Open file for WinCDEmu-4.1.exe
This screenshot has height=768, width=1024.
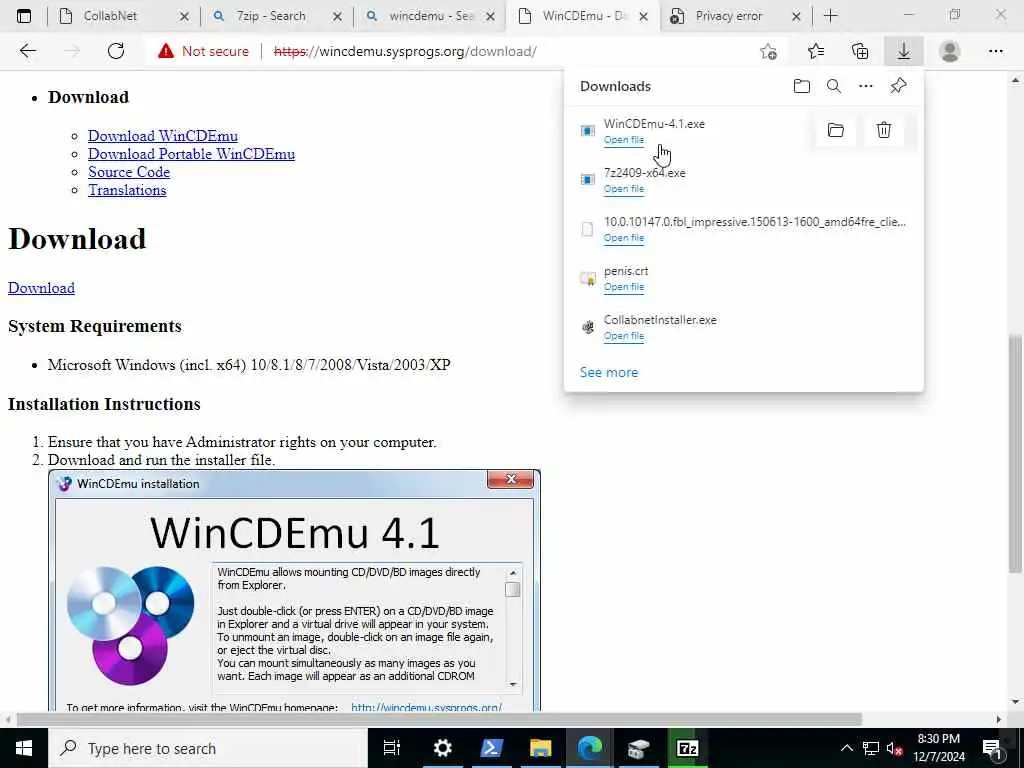pyautogui.click(x=624, y=140)
